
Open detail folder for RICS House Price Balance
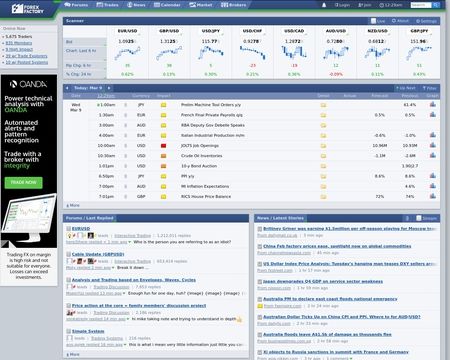(323, 197)
